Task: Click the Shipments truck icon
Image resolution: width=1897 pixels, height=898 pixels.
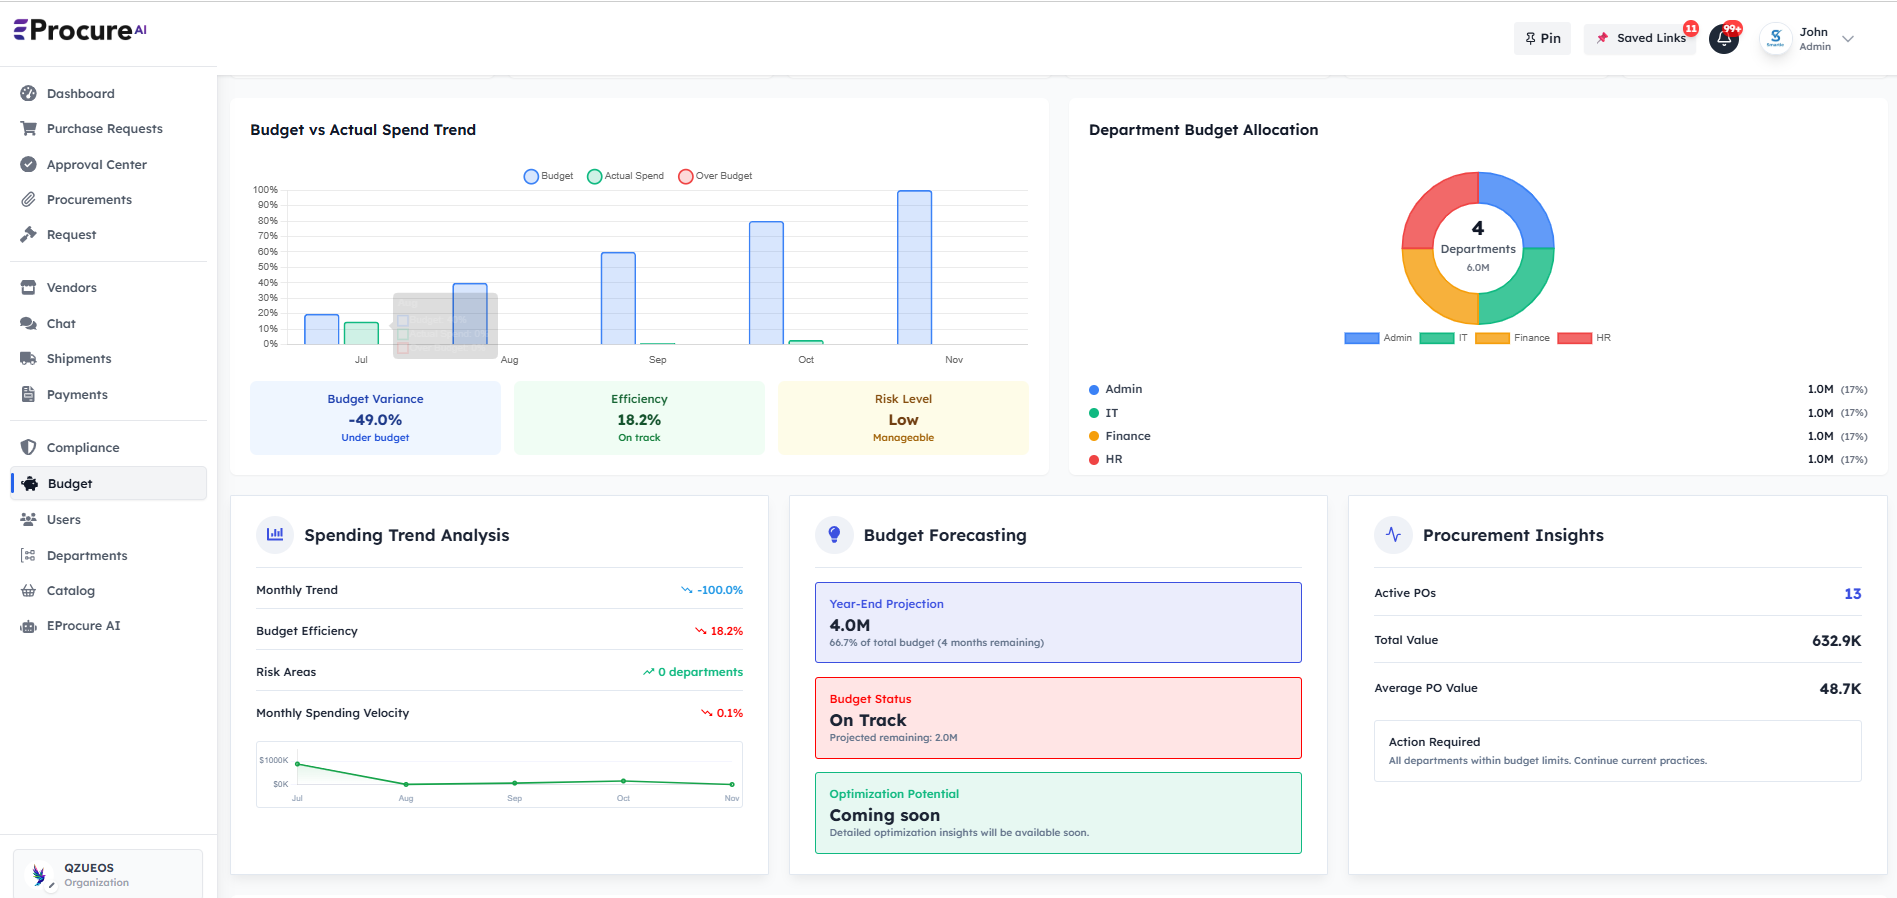Action: coord(28,359)
